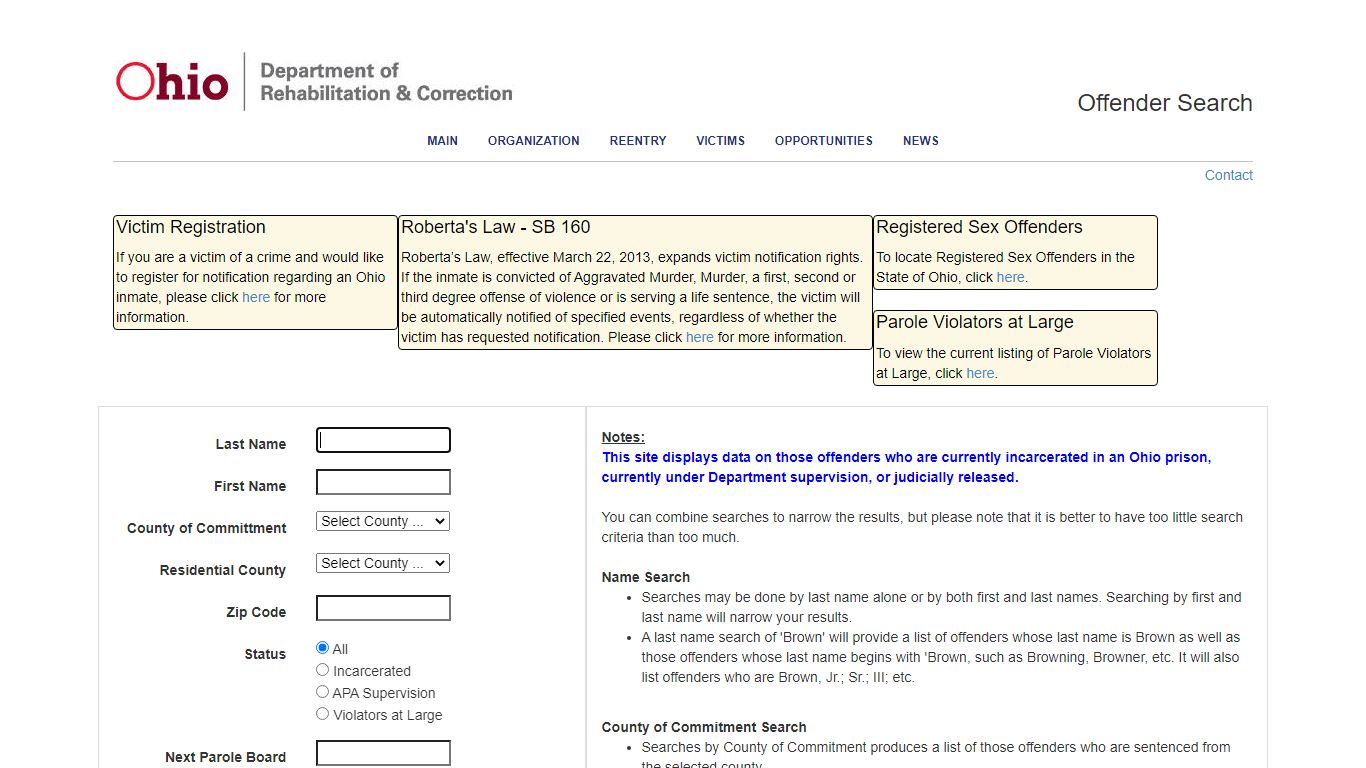Open the County of Committment dropdown
Viewport: 1366px width, 768px height.
click(x=383, y=521)
